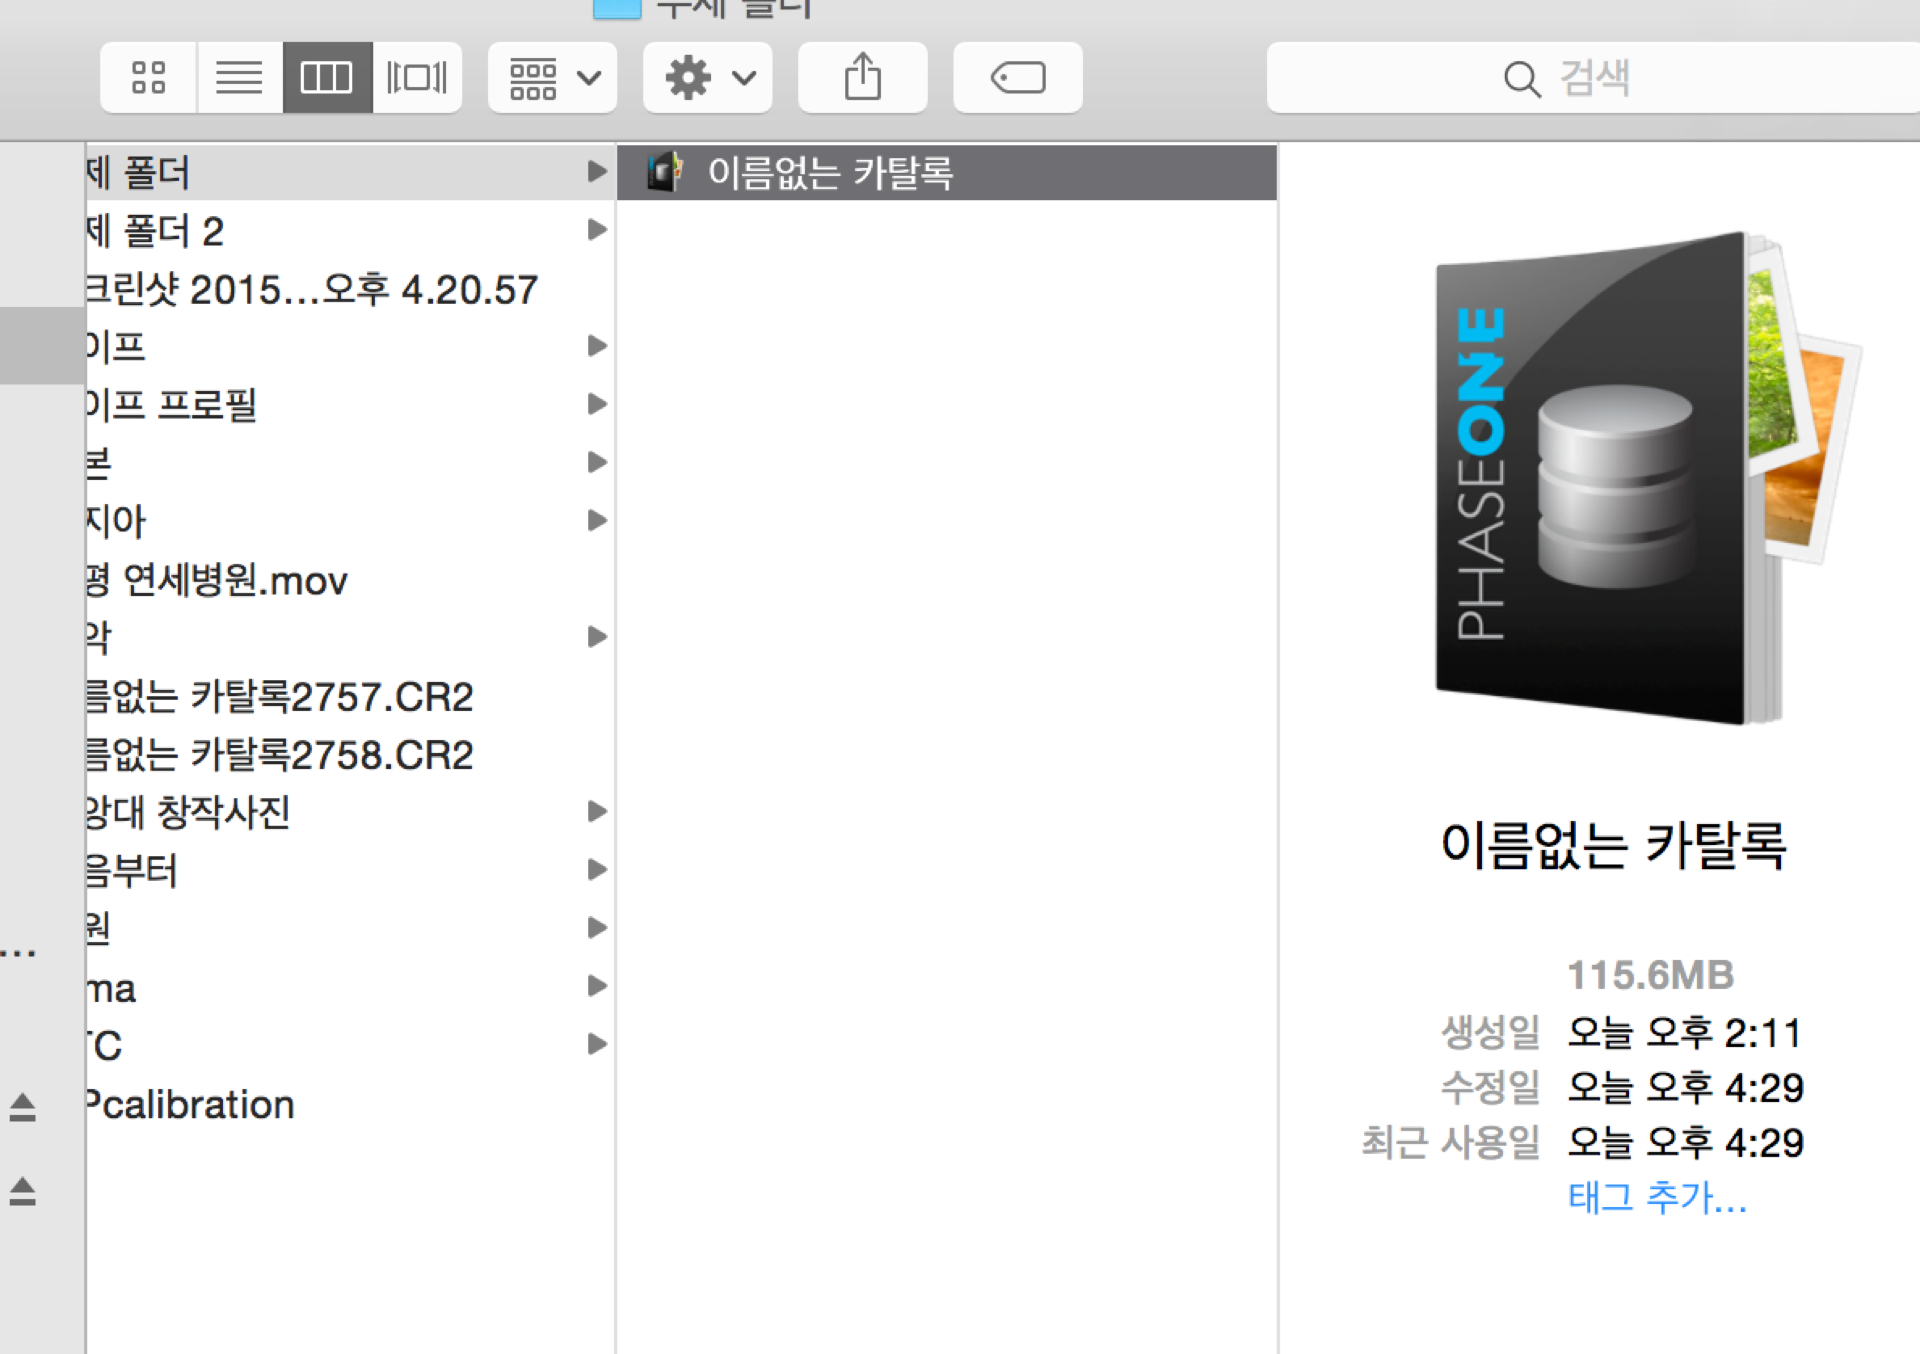Expand the 폴더 2 folder arrow

pos(597,230)
